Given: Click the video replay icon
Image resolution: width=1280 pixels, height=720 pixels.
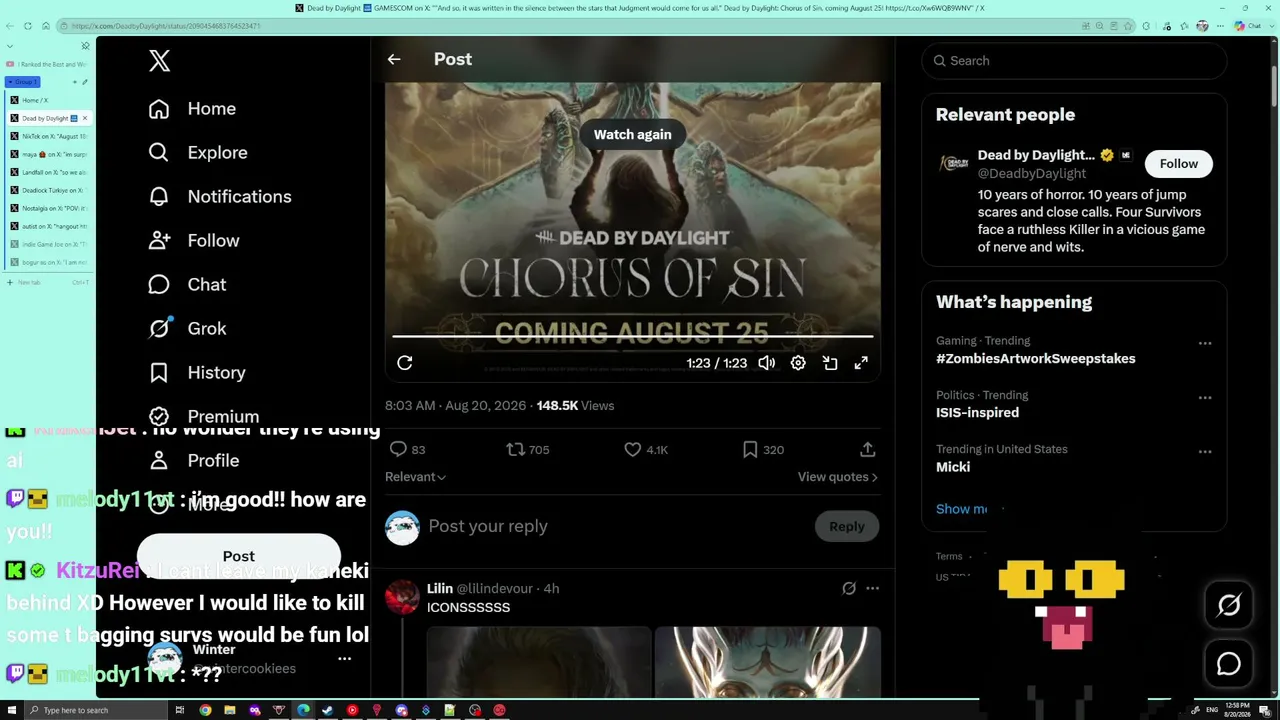Looking at the screenshot, I should [x=405, y=363].
